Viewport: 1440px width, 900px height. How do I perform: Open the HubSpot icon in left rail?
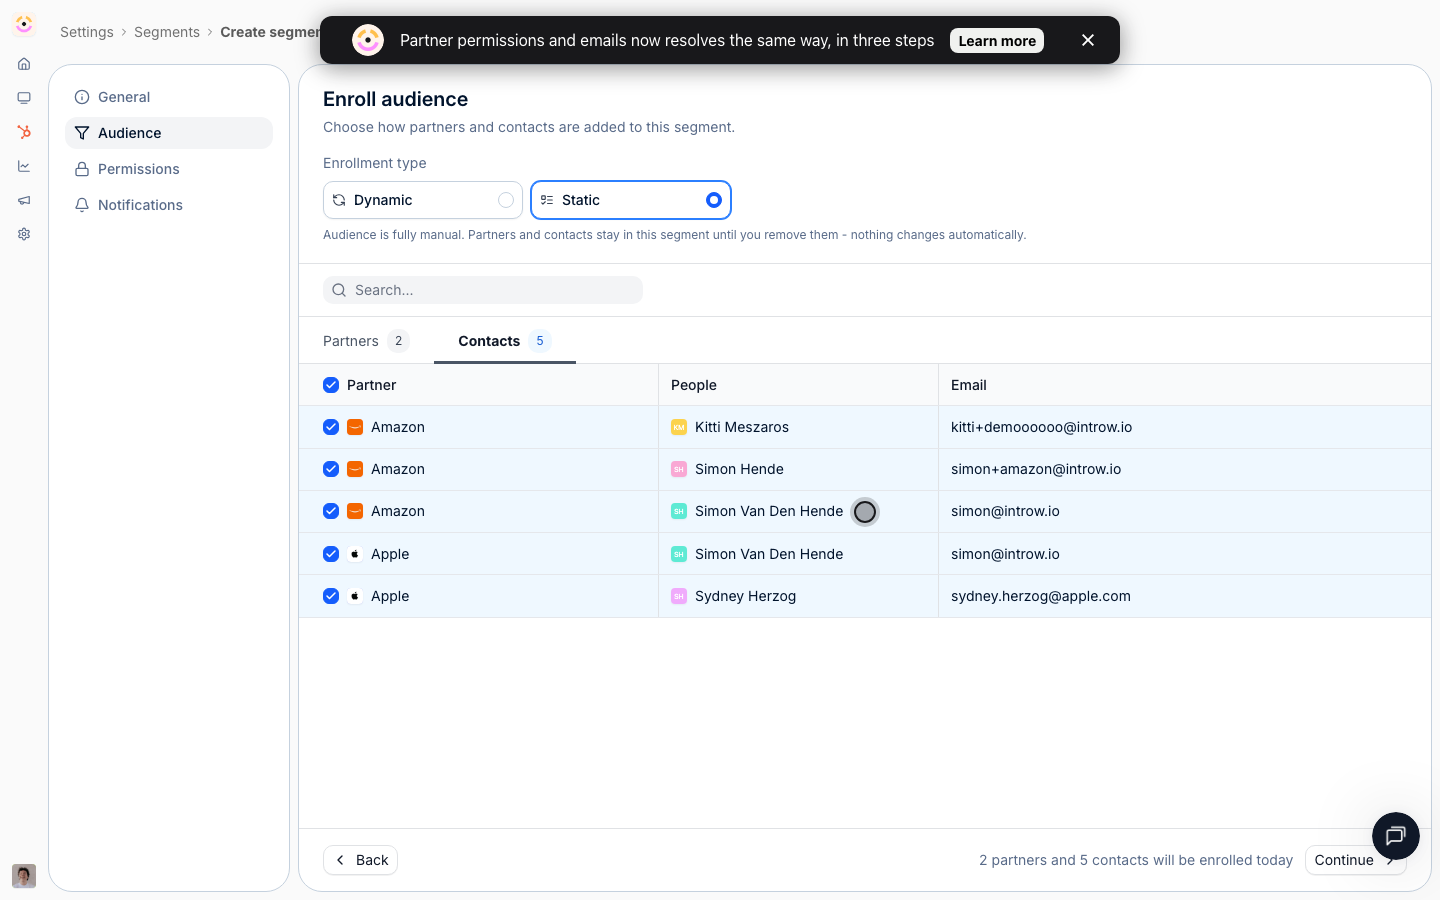click(x=24, y=132)
